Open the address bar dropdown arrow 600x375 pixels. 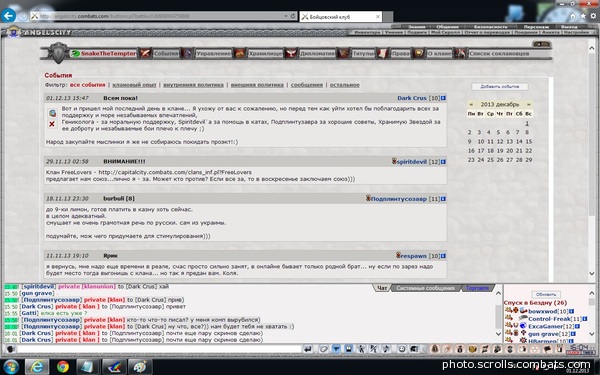tap(285, 16)
